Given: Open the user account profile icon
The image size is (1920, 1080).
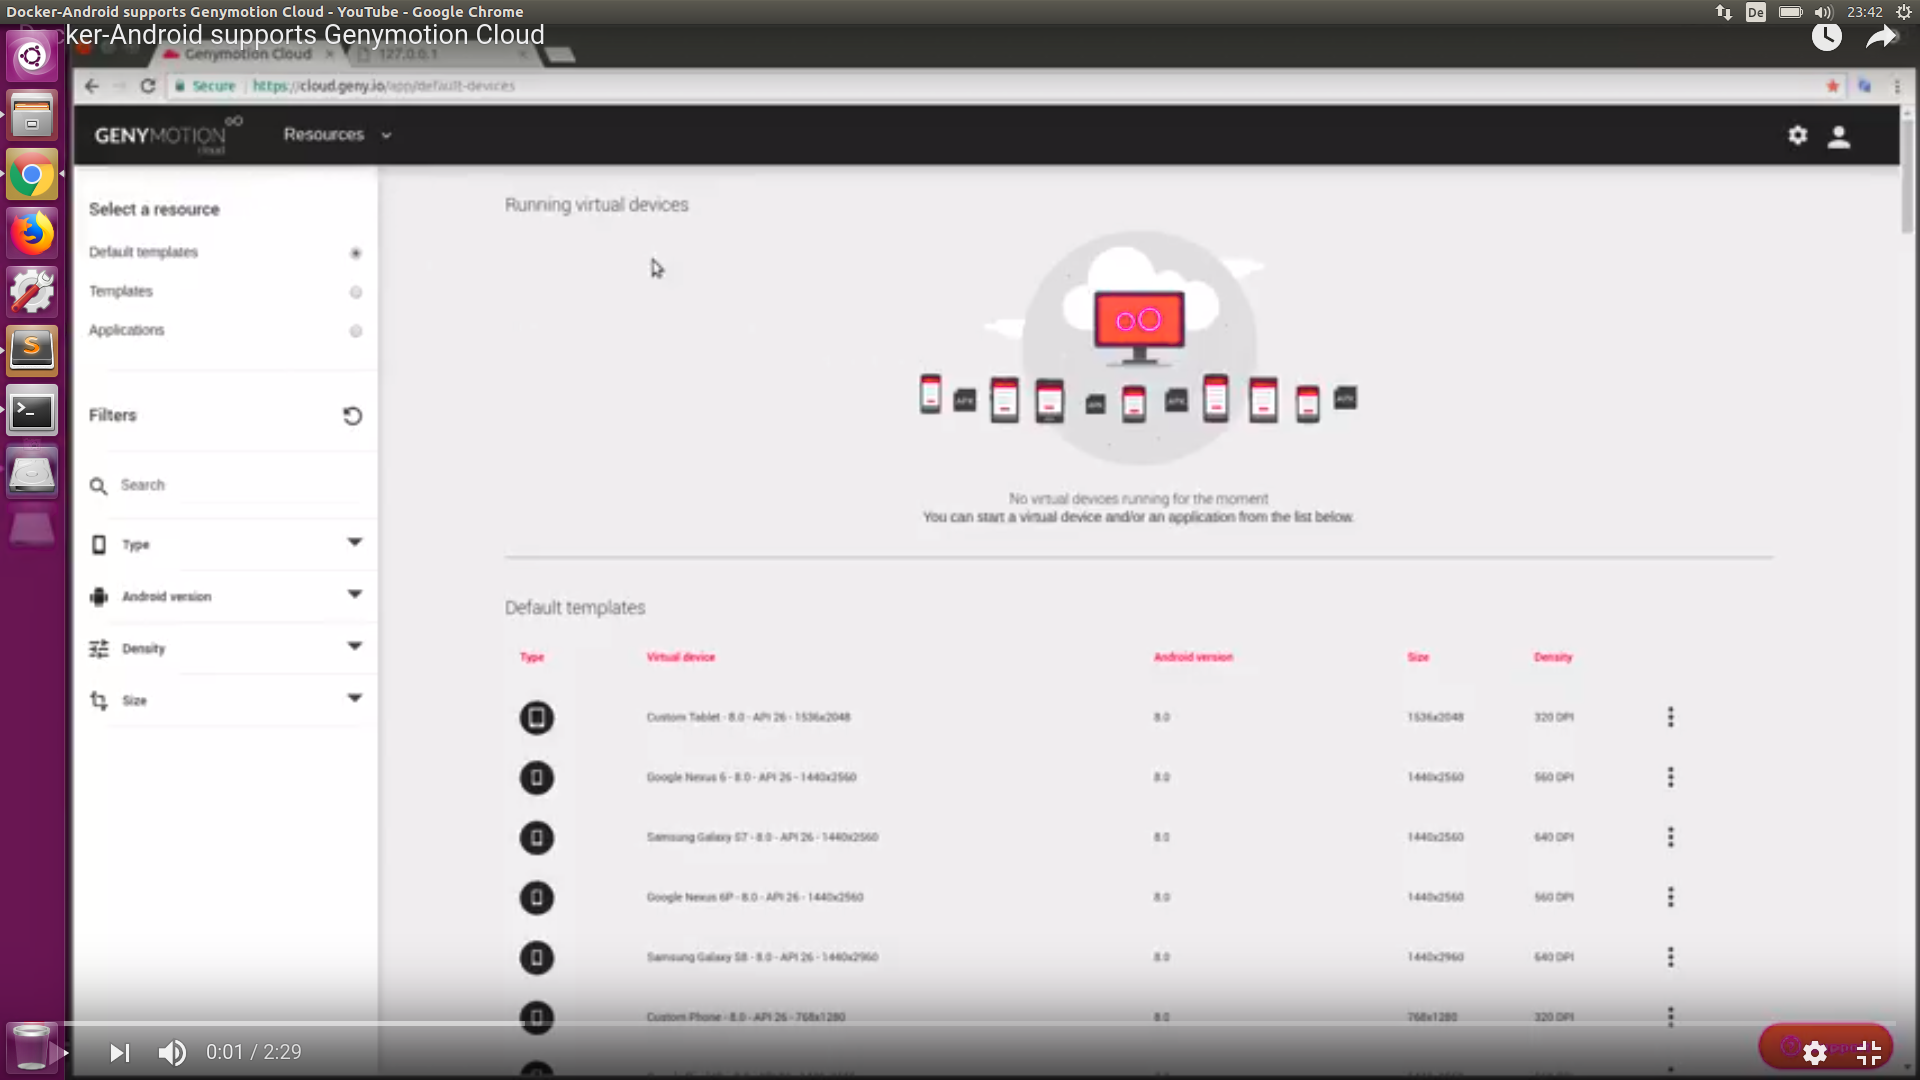Looking at the screenshot, I should (1838, 136).
